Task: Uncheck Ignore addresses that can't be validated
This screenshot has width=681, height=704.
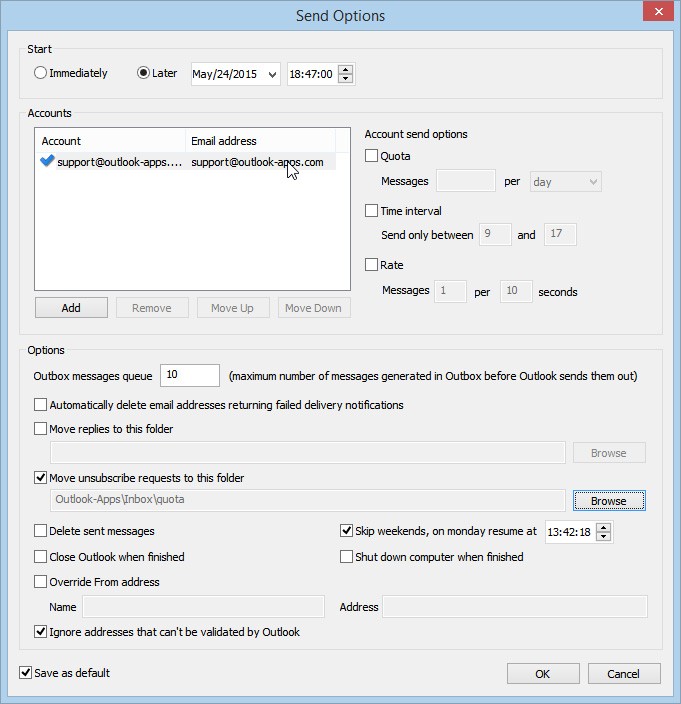Action: click(40, 632)
